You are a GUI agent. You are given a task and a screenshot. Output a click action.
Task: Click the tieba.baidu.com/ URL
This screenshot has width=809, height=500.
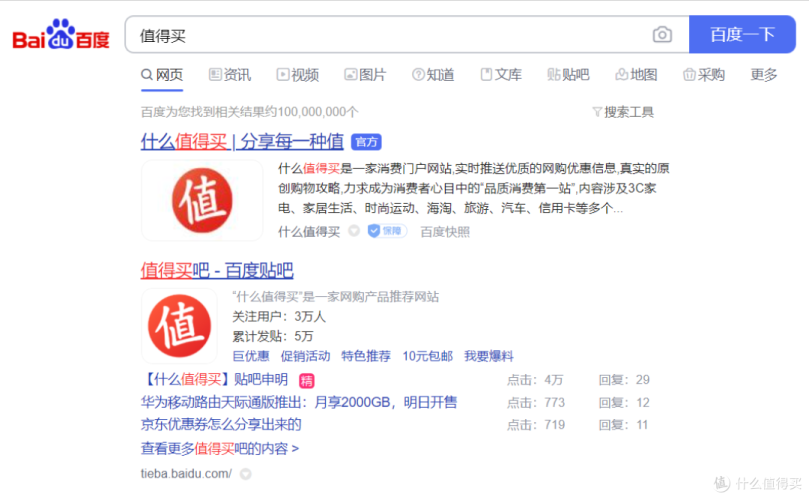(186, 473)
